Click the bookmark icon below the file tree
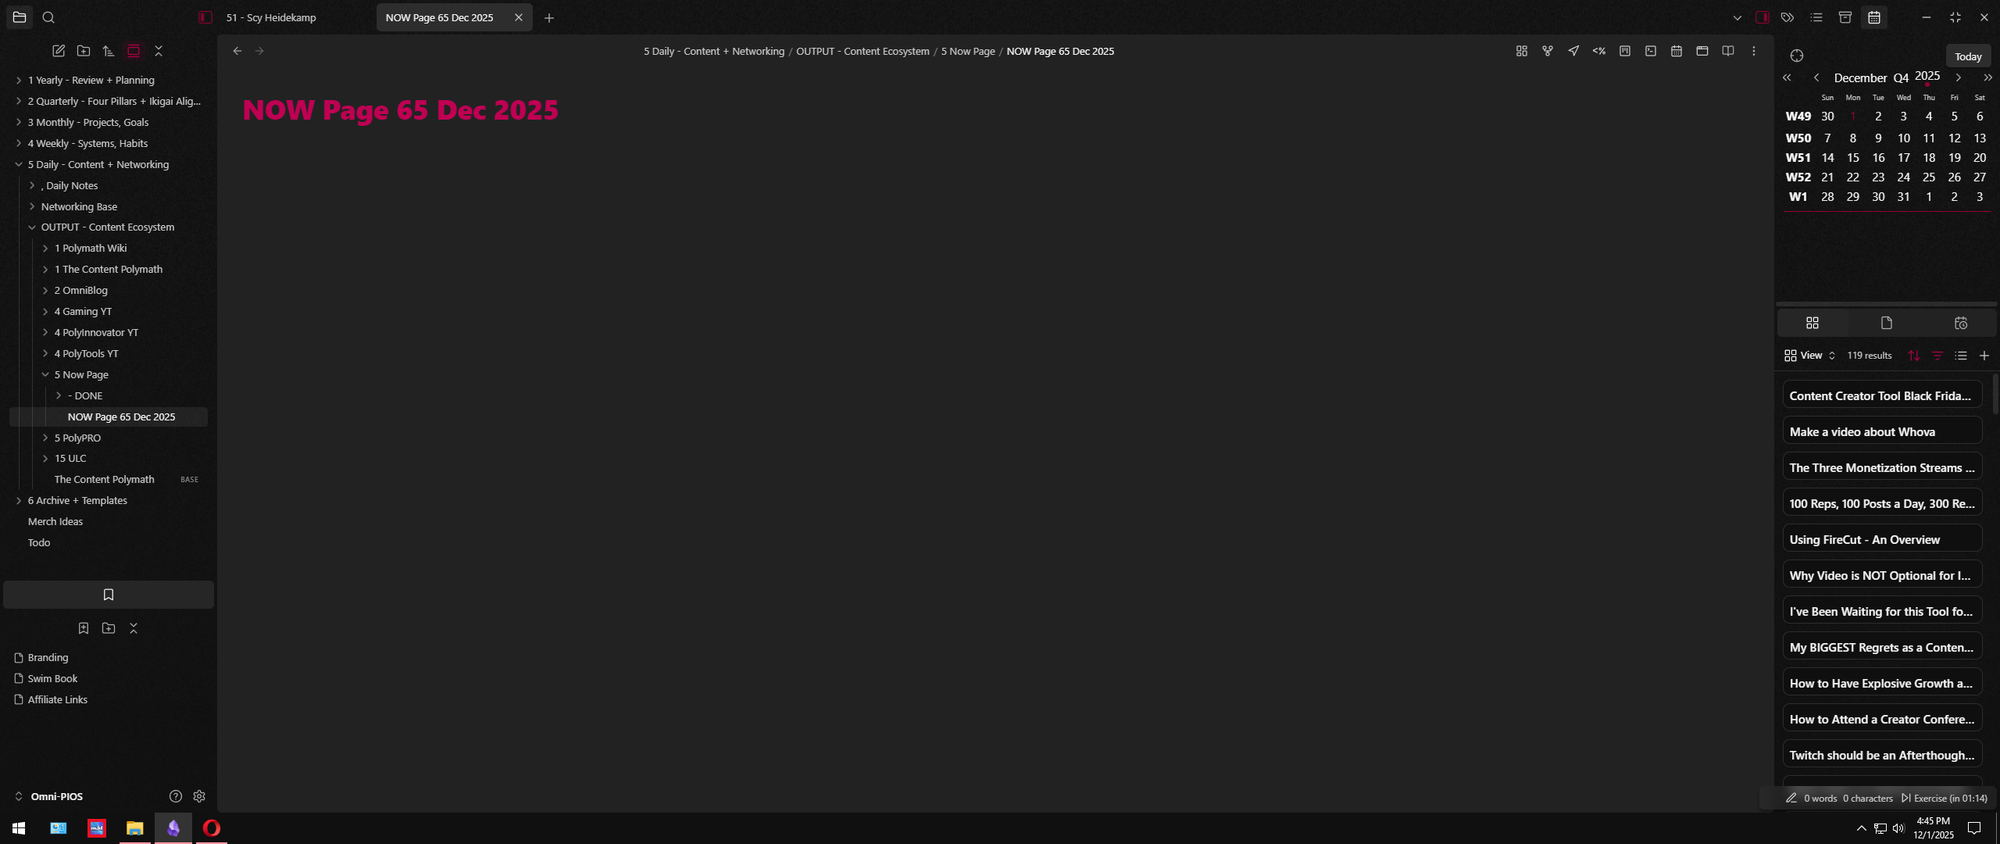 click(x=108, y=595)
